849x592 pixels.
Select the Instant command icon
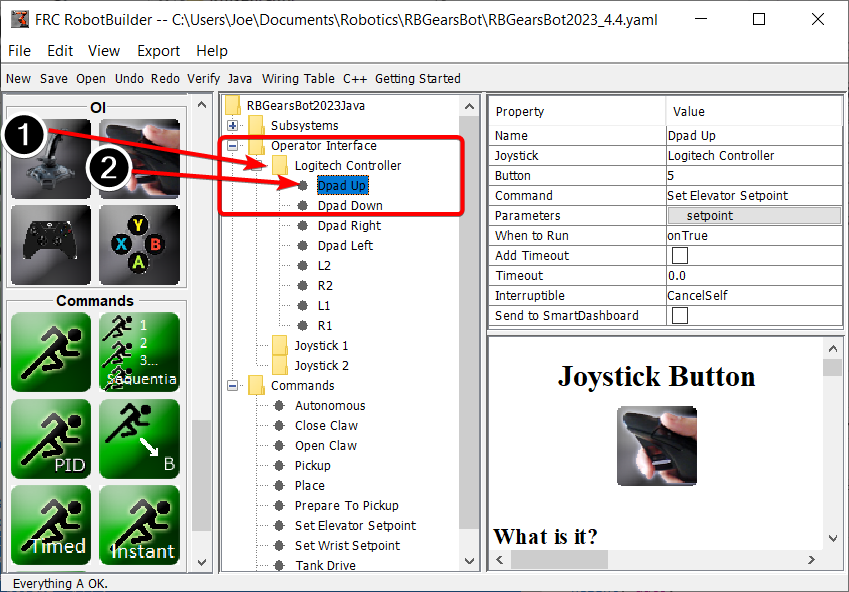point(139,524)
